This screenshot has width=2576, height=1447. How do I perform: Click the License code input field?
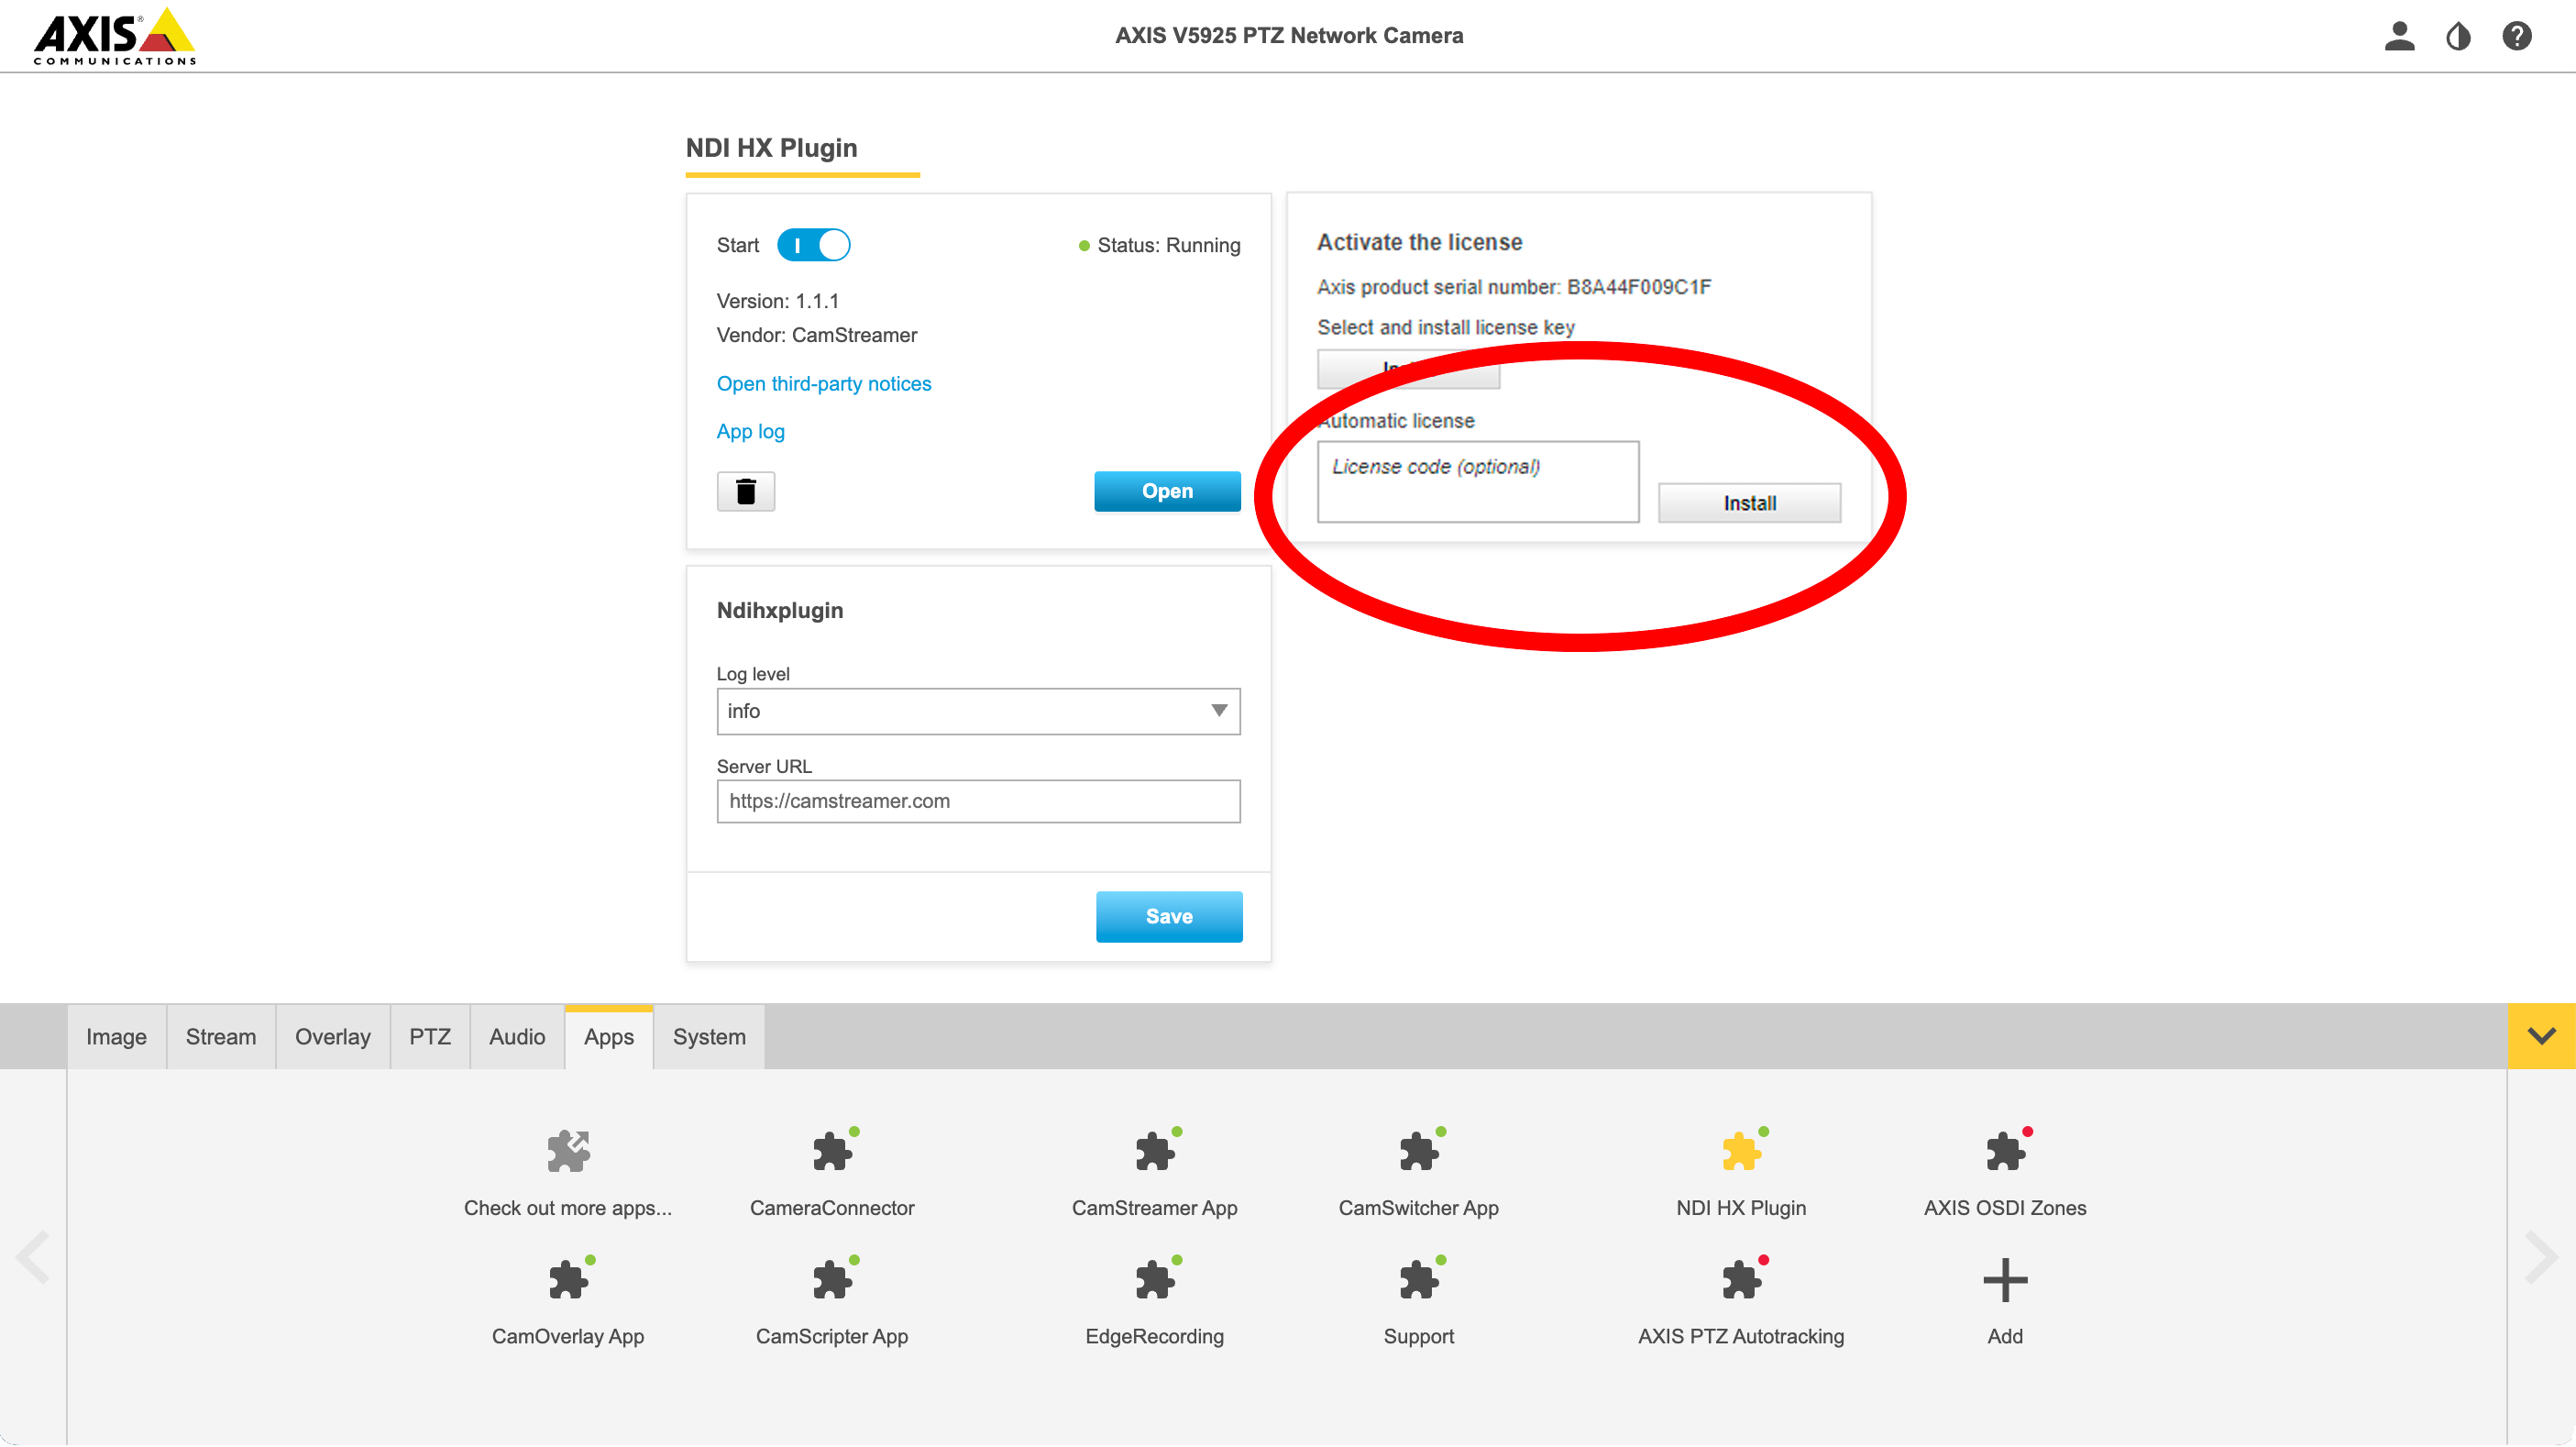1477,481
